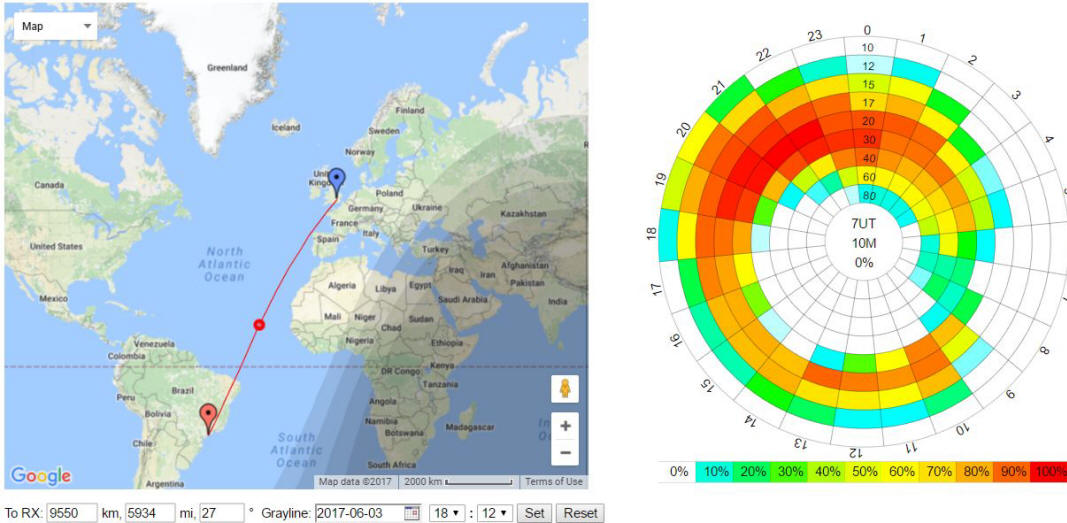
Task: Click the red midpoint circle on the path
Action: pyautogui.click(x=259, y=324)
